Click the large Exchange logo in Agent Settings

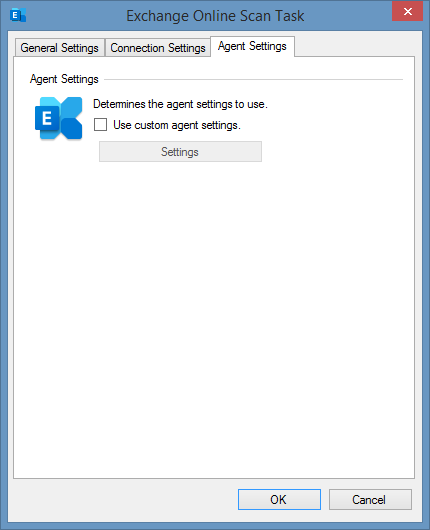(x=58, y=118)
